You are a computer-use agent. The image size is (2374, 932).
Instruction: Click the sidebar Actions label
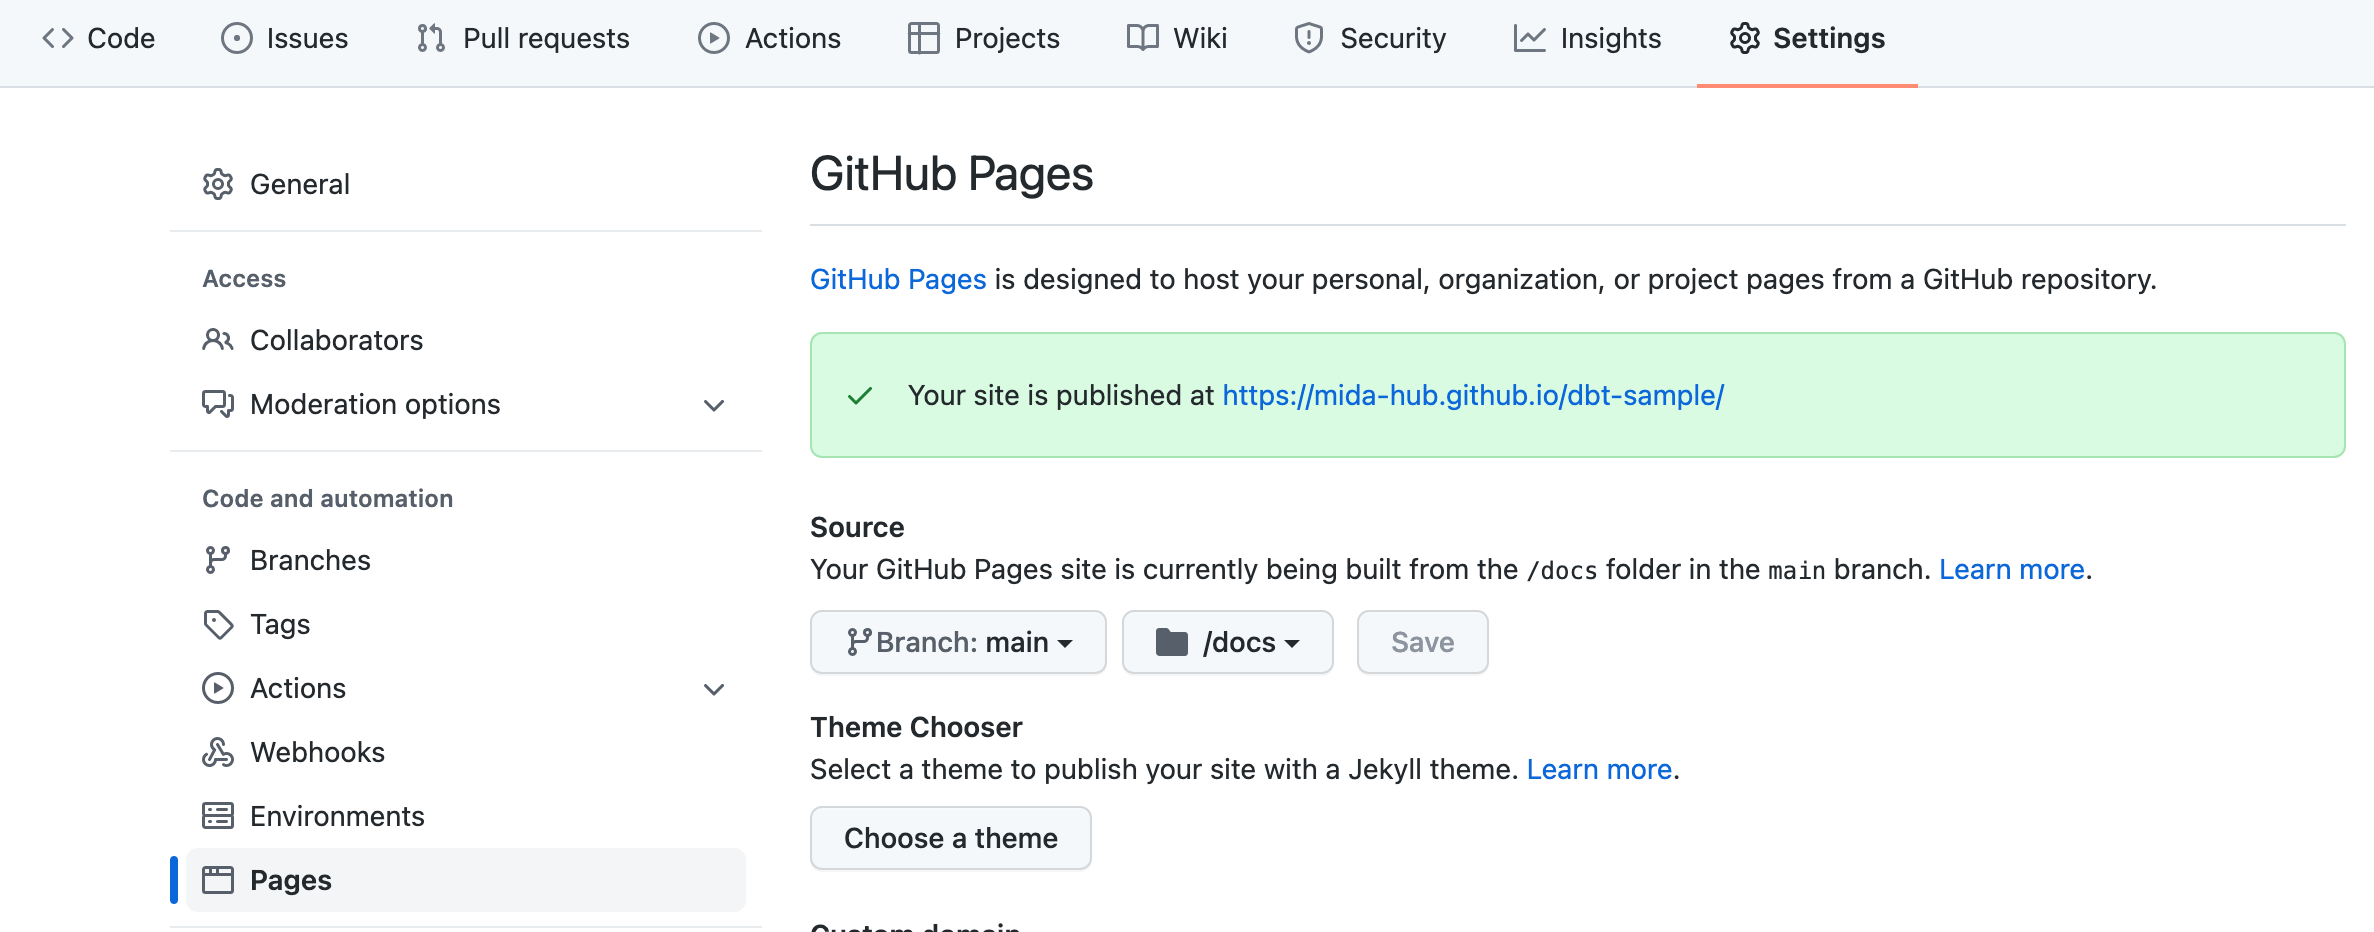(298, 688)
